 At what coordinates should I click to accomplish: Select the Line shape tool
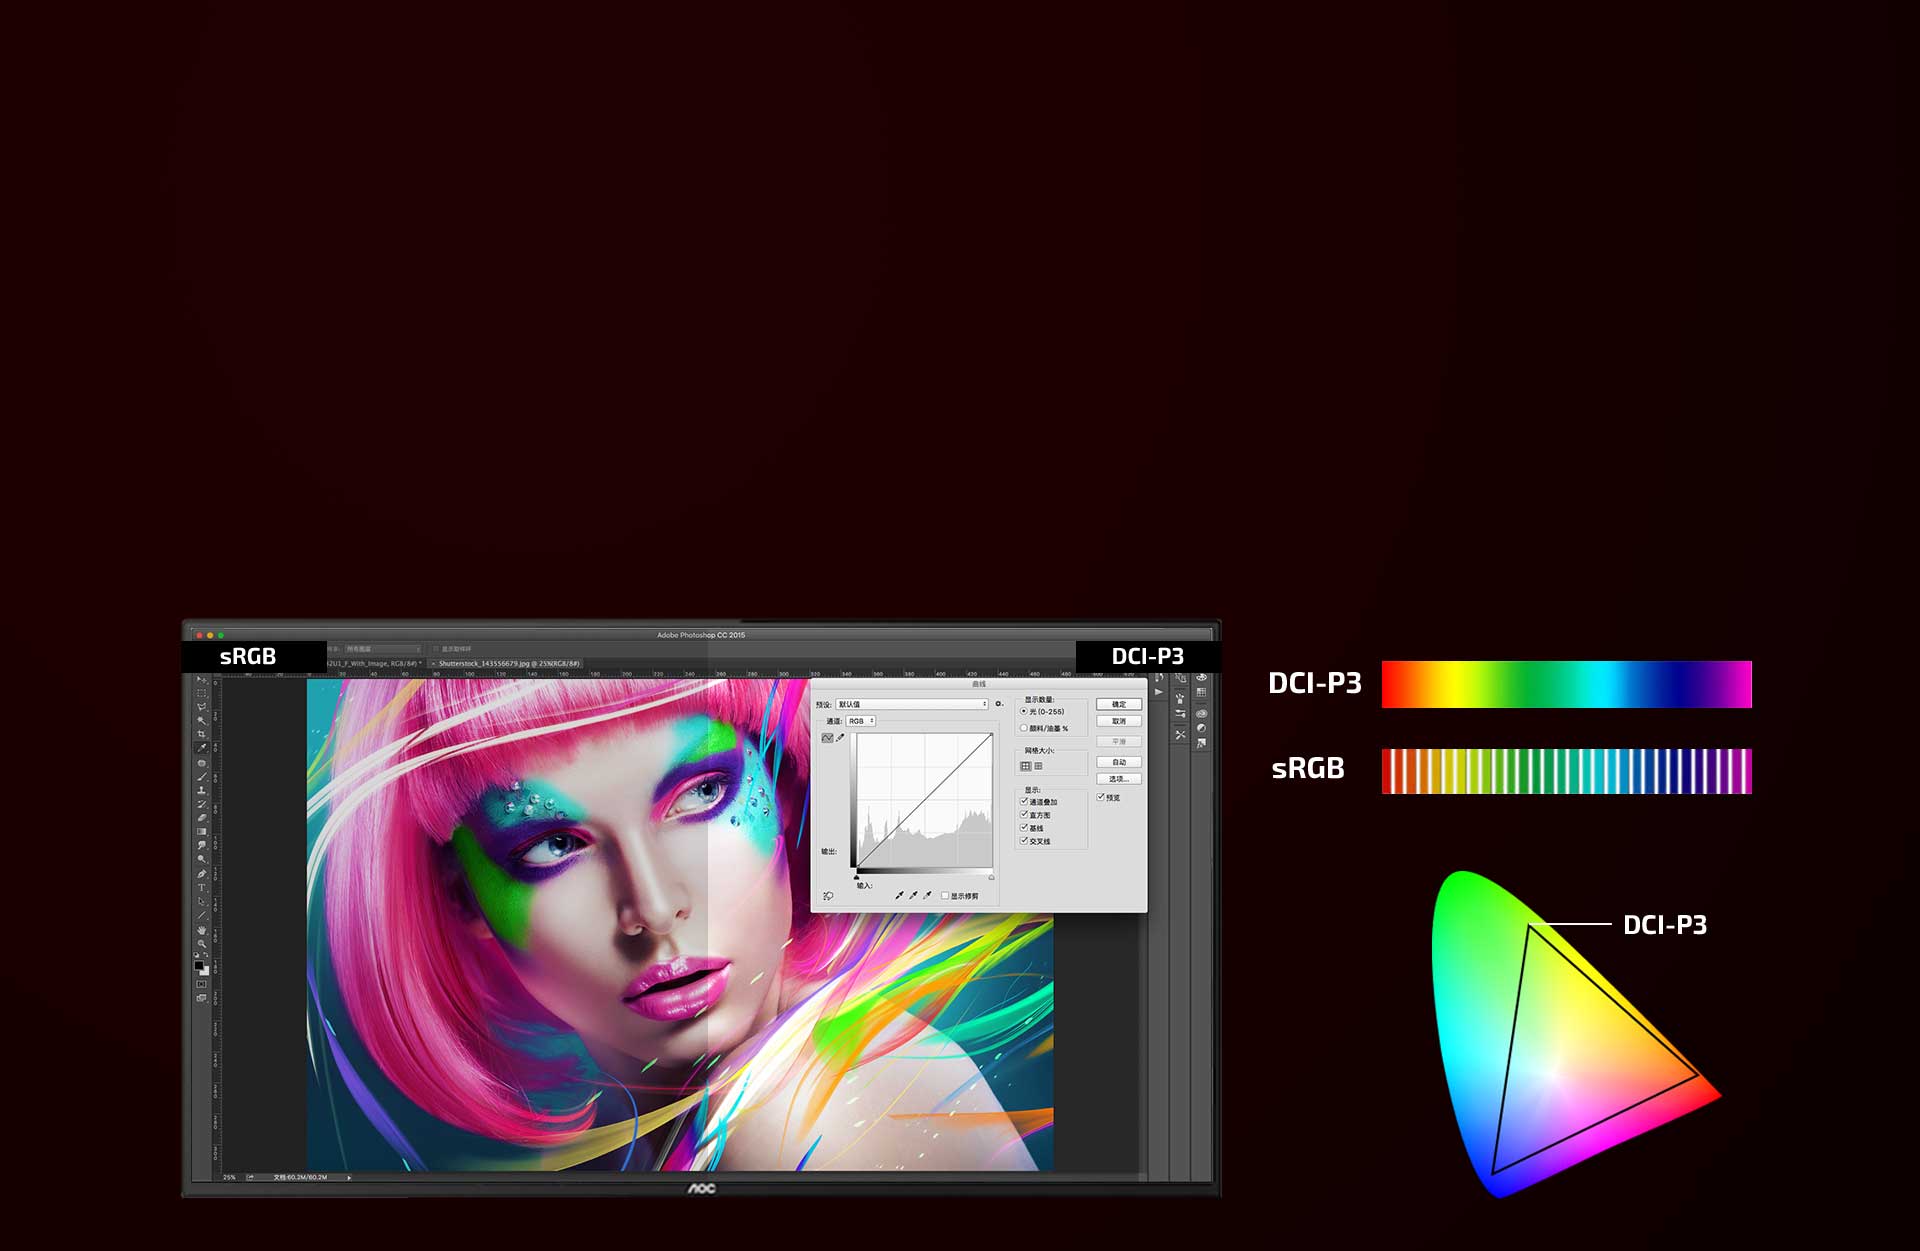coord(201,915)
